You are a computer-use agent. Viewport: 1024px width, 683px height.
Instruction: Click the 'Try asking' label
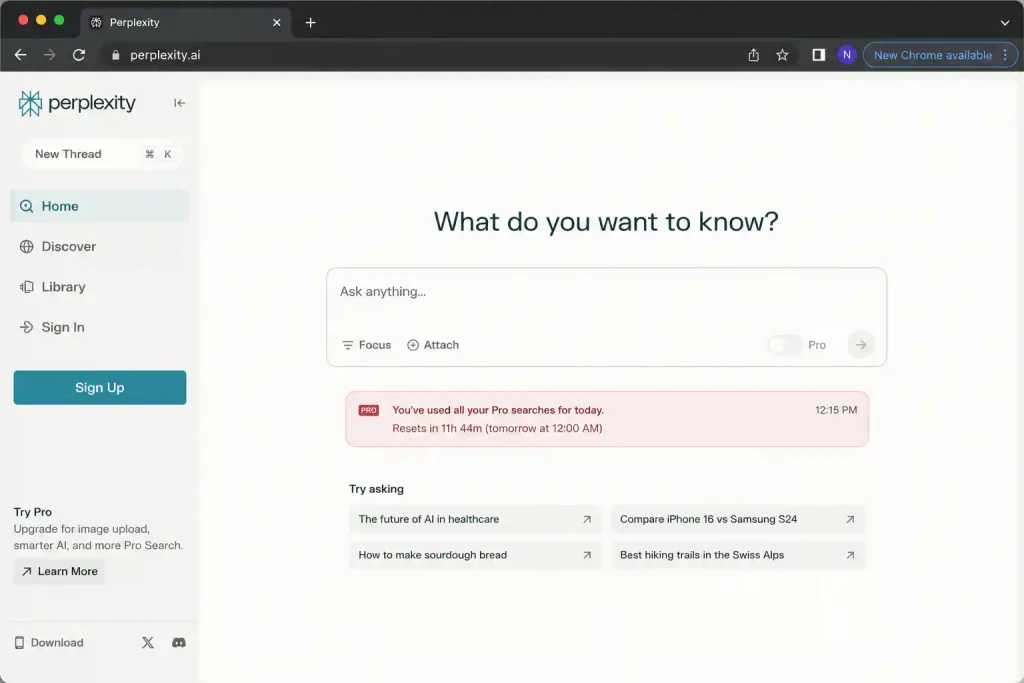[376, 489]
